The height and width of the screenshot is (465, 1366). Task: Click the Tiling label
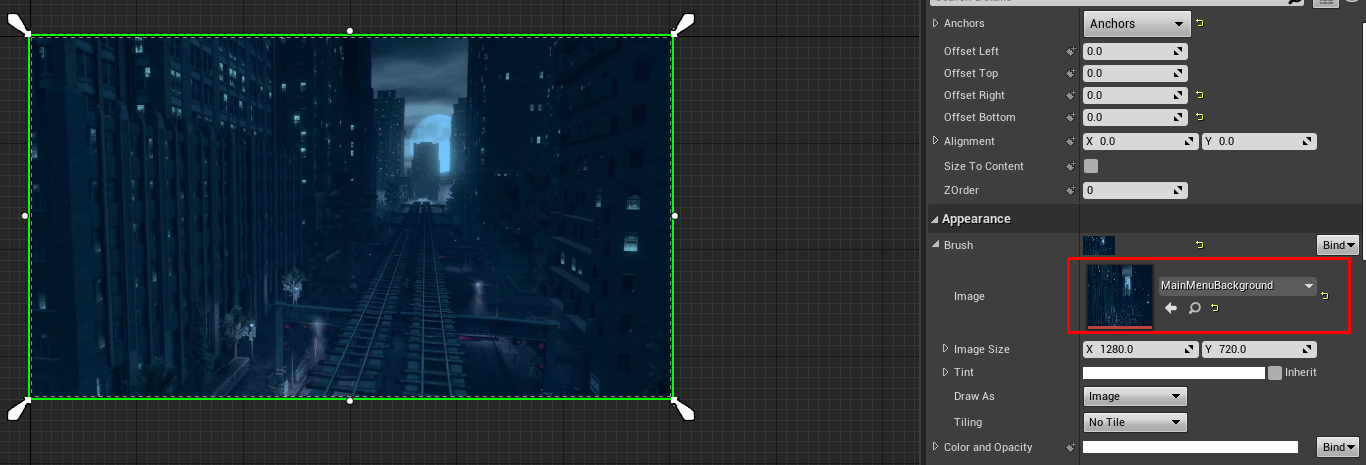[x=968, y=422]
